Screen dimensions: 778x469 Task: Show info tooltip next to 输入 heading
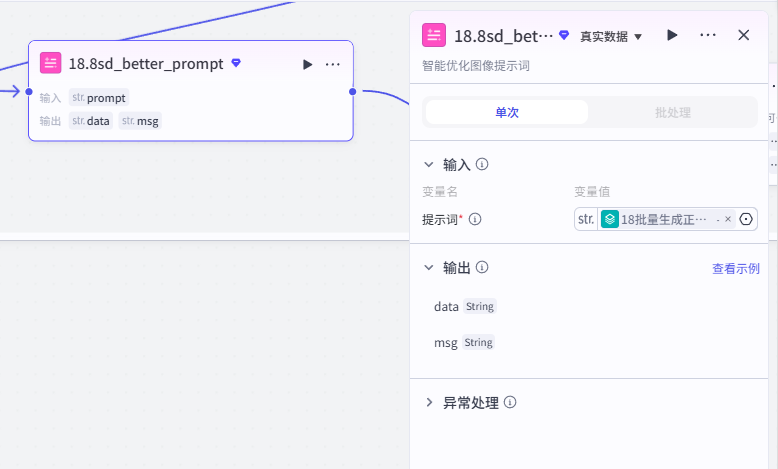point(482,164)
